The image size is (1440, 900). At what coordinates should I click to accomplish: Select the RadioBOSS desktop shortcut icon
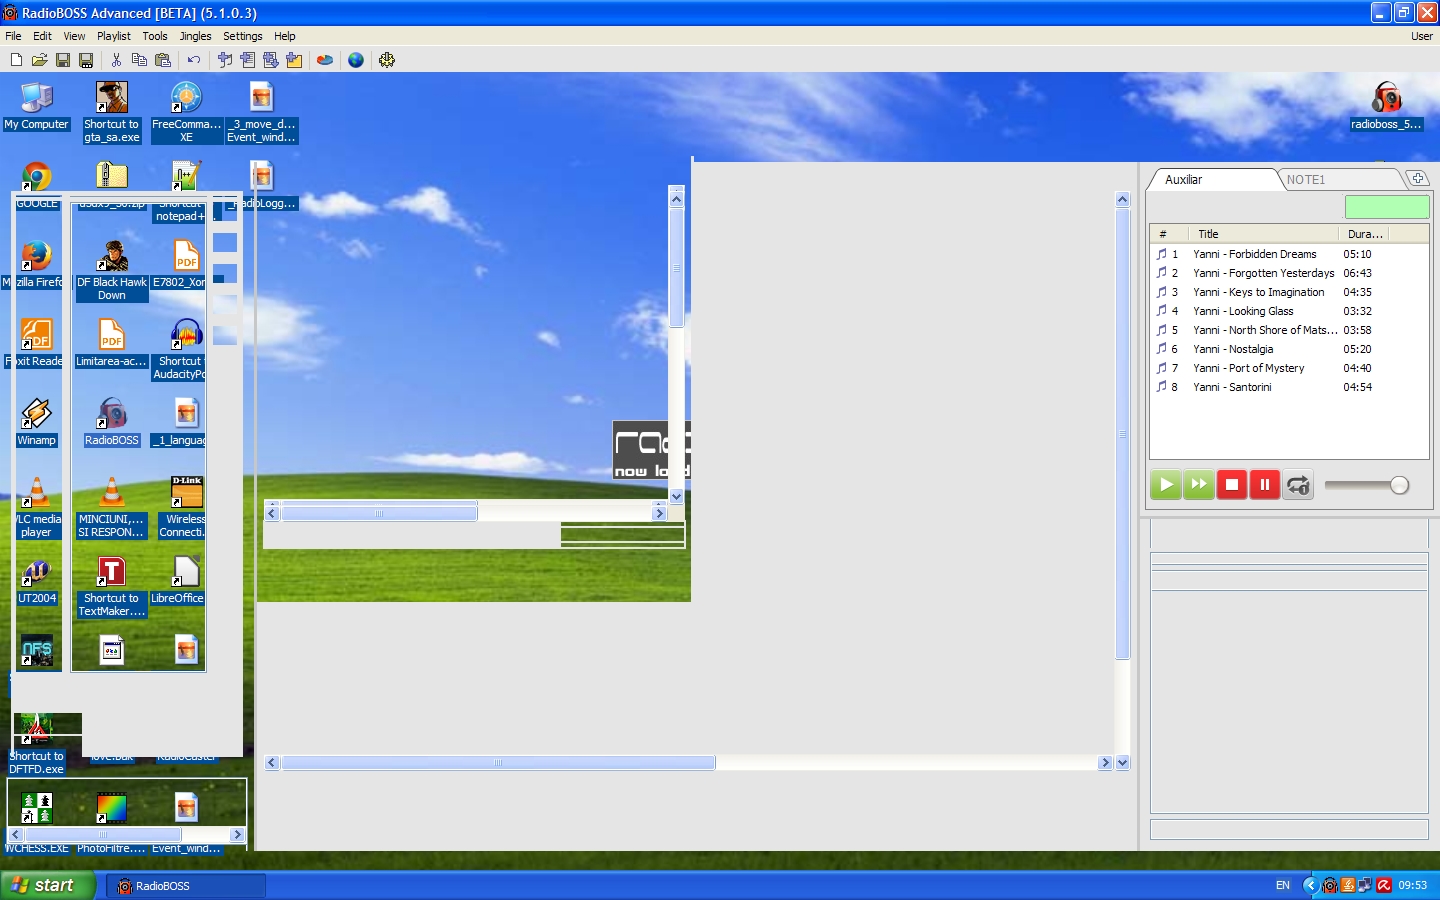coord(112,422)
